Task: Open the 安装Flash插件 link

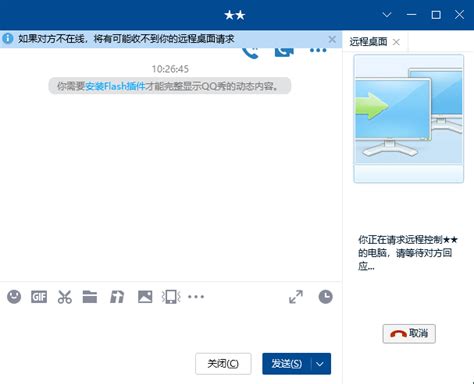Action: [x=115, y=86]
